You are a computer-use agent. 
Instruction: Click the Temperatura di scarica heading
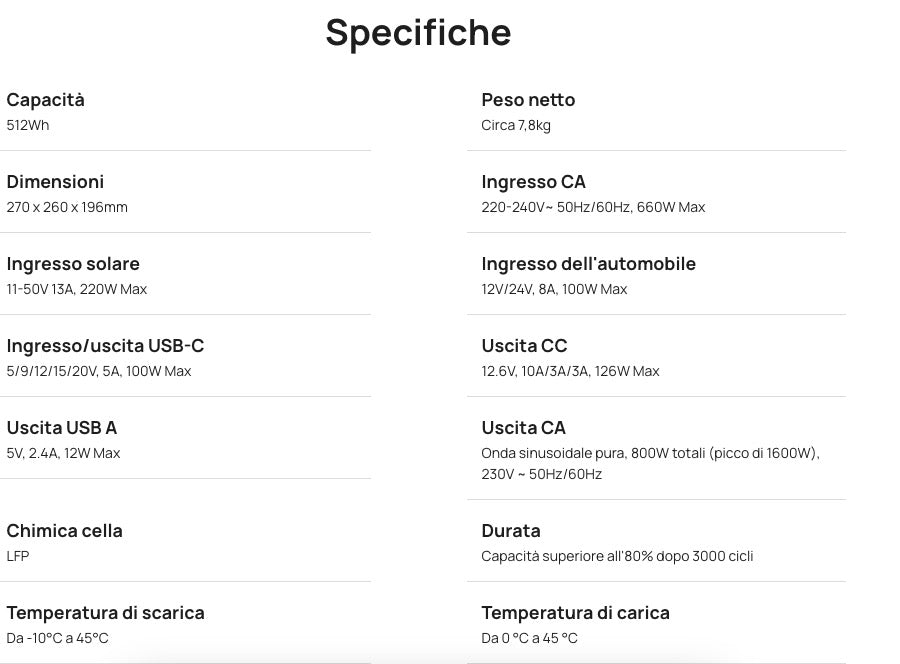point(105,613)
